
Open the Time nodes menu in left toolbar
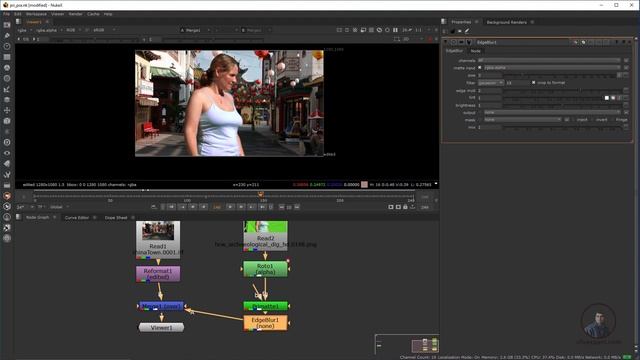[x=7, y=46]
